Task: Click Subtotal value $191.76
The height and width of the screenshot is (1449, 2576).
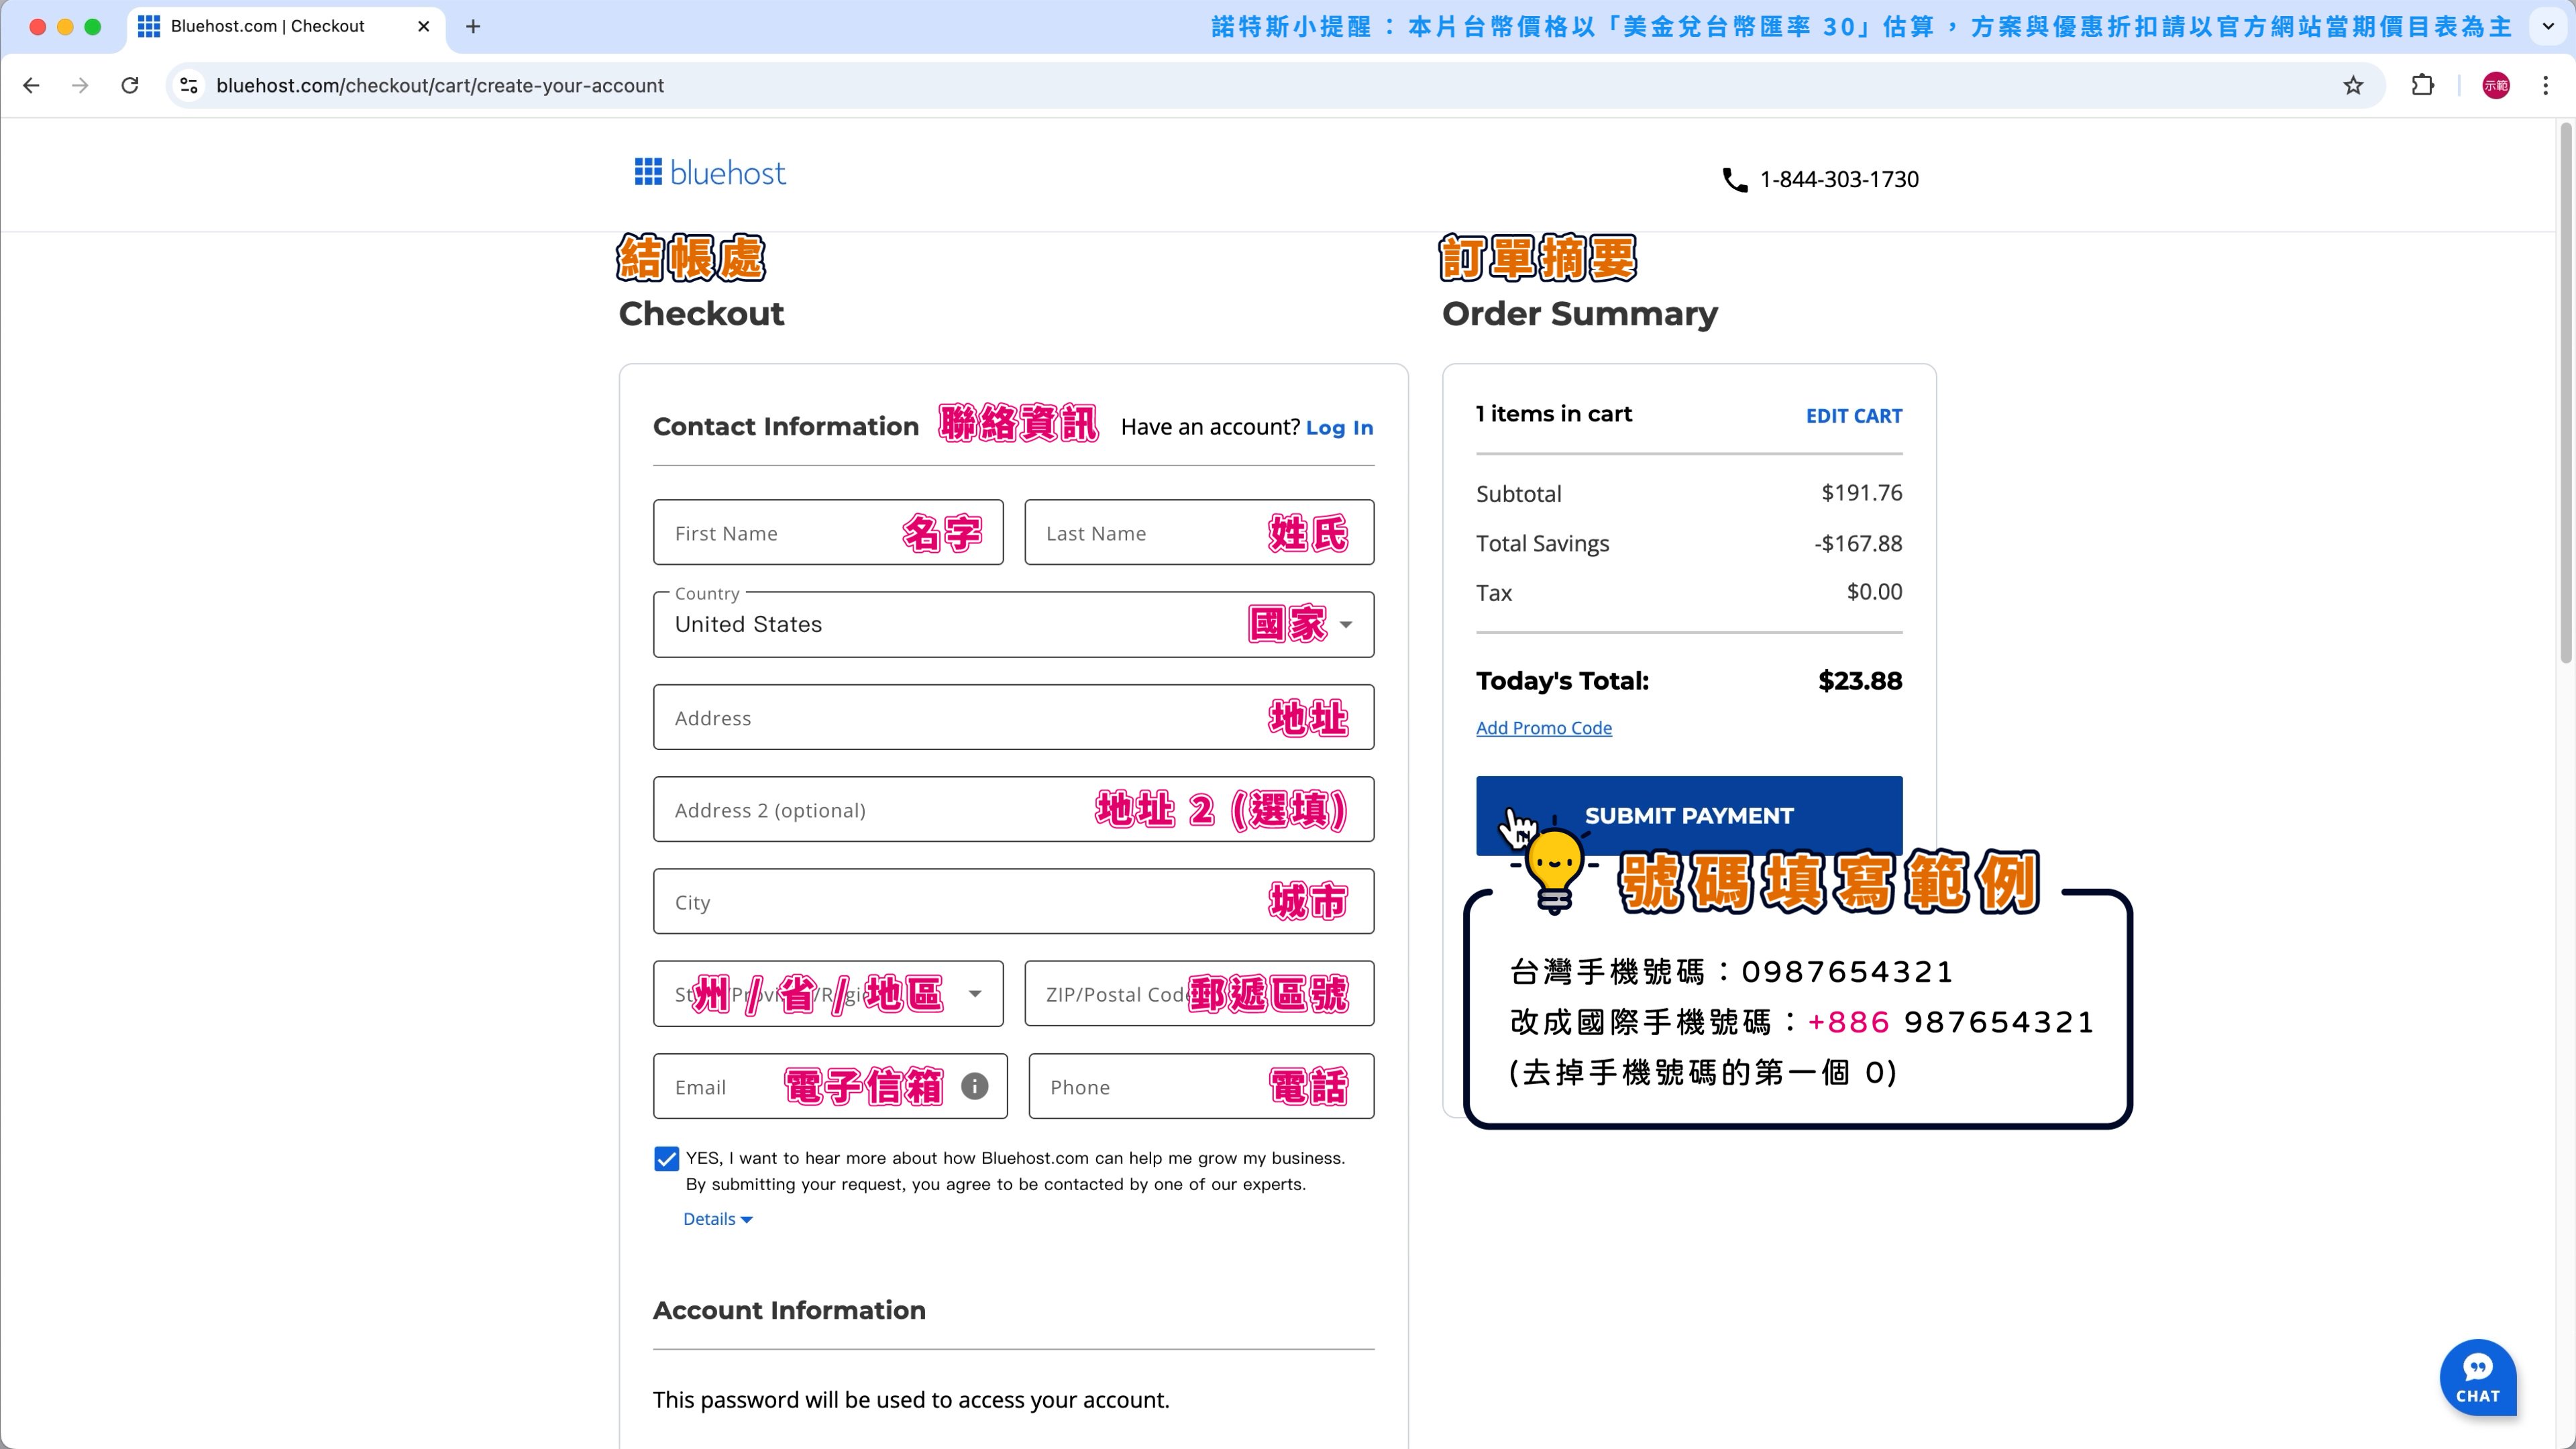Action: point(1861,493)
